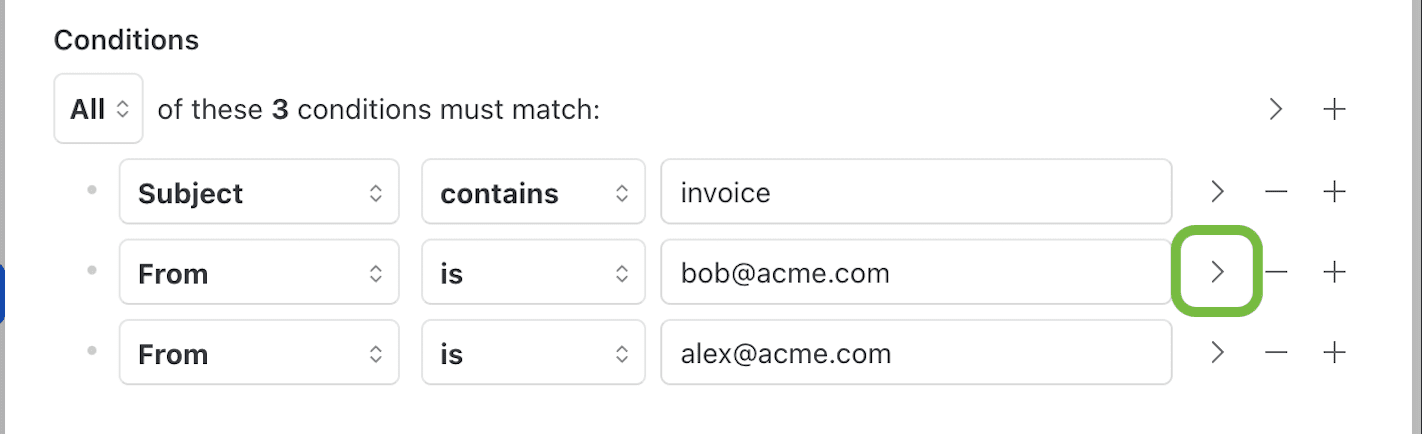The image size is (1422, 434).
Task: Add a condition after the invoice row
Action: click(1334, 192)
